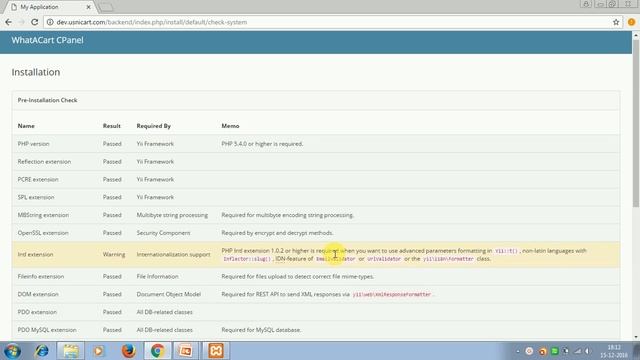
Task: Select the My Application browser tab
Action: pos(49,7)
